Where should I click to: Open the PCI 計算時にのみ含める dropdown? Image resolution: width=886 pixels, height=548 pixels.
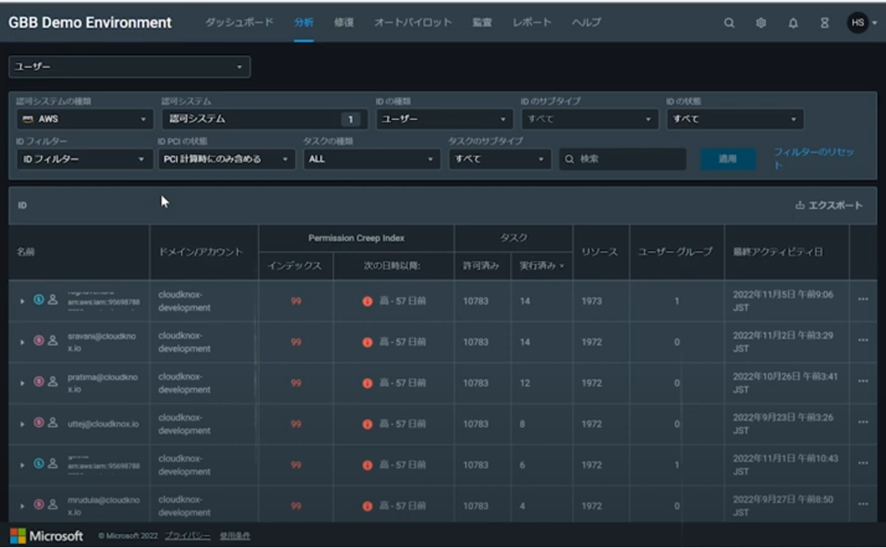pyautogui.click(x=226, y=159)
